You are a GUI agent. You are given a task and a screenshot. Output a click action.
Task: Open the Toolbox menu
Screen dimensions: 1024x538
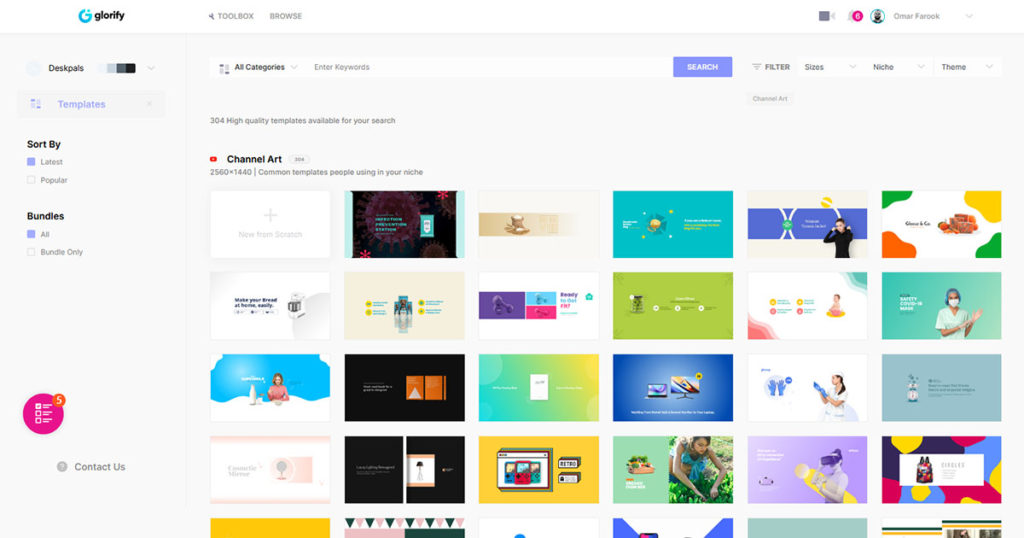point(231,16)
